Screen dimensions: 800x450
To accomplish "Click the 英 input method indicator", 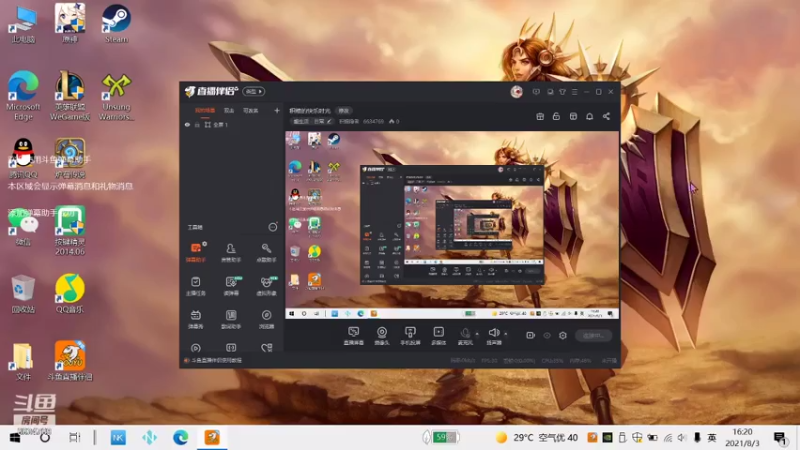I will (712, 437).
